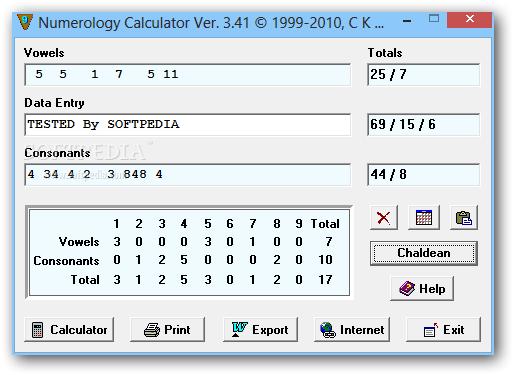
Task: Select the name total 69 / 15 / 6 field
Action: pyautogui.click(x=424, y=125)
